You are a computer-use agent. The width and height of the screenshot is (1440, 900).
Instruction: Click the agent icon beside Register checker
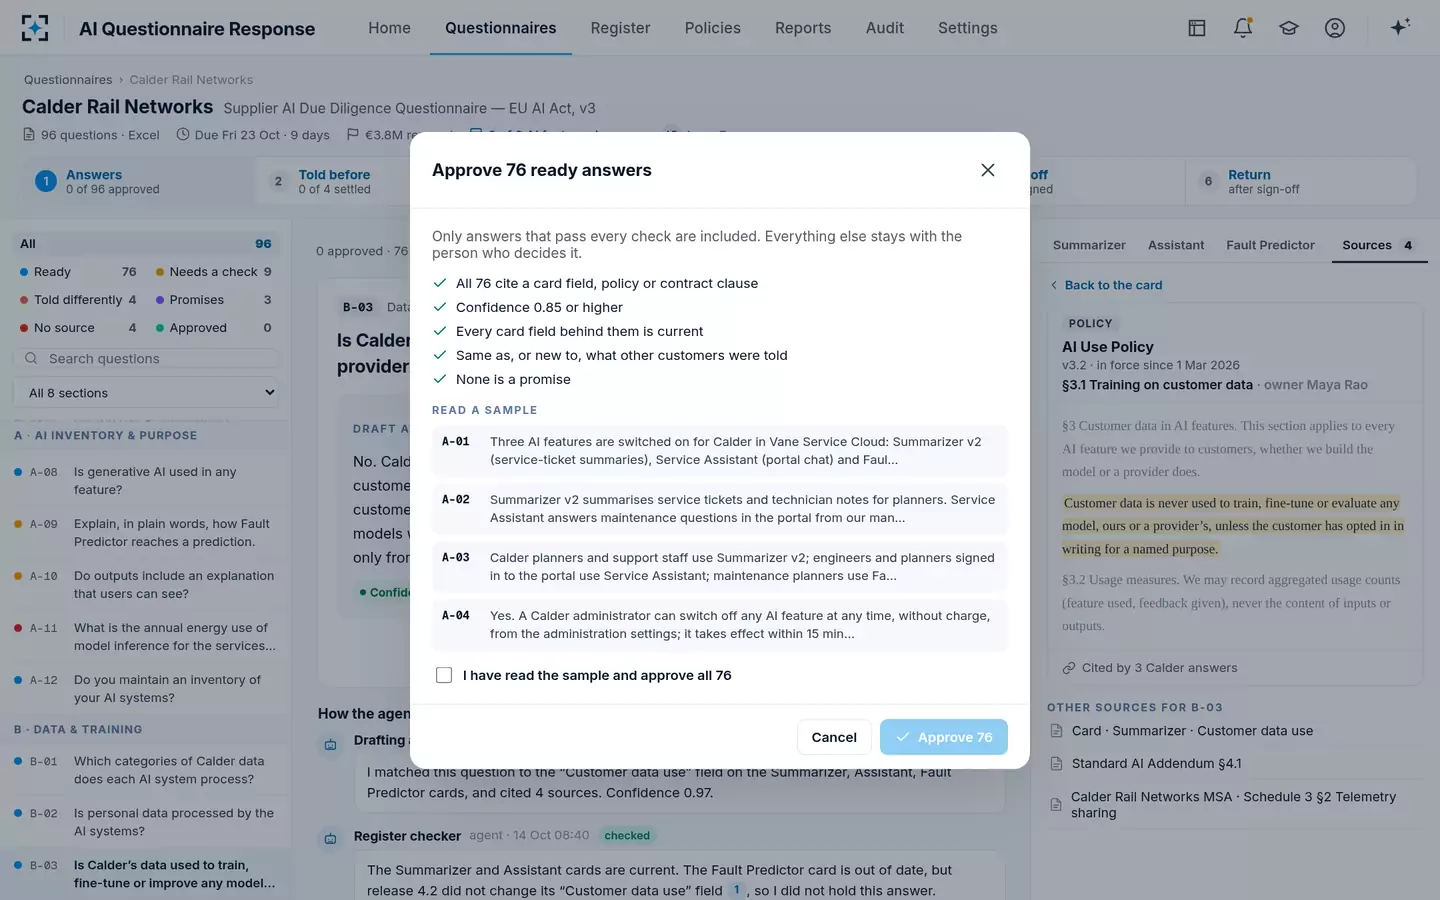331,838
